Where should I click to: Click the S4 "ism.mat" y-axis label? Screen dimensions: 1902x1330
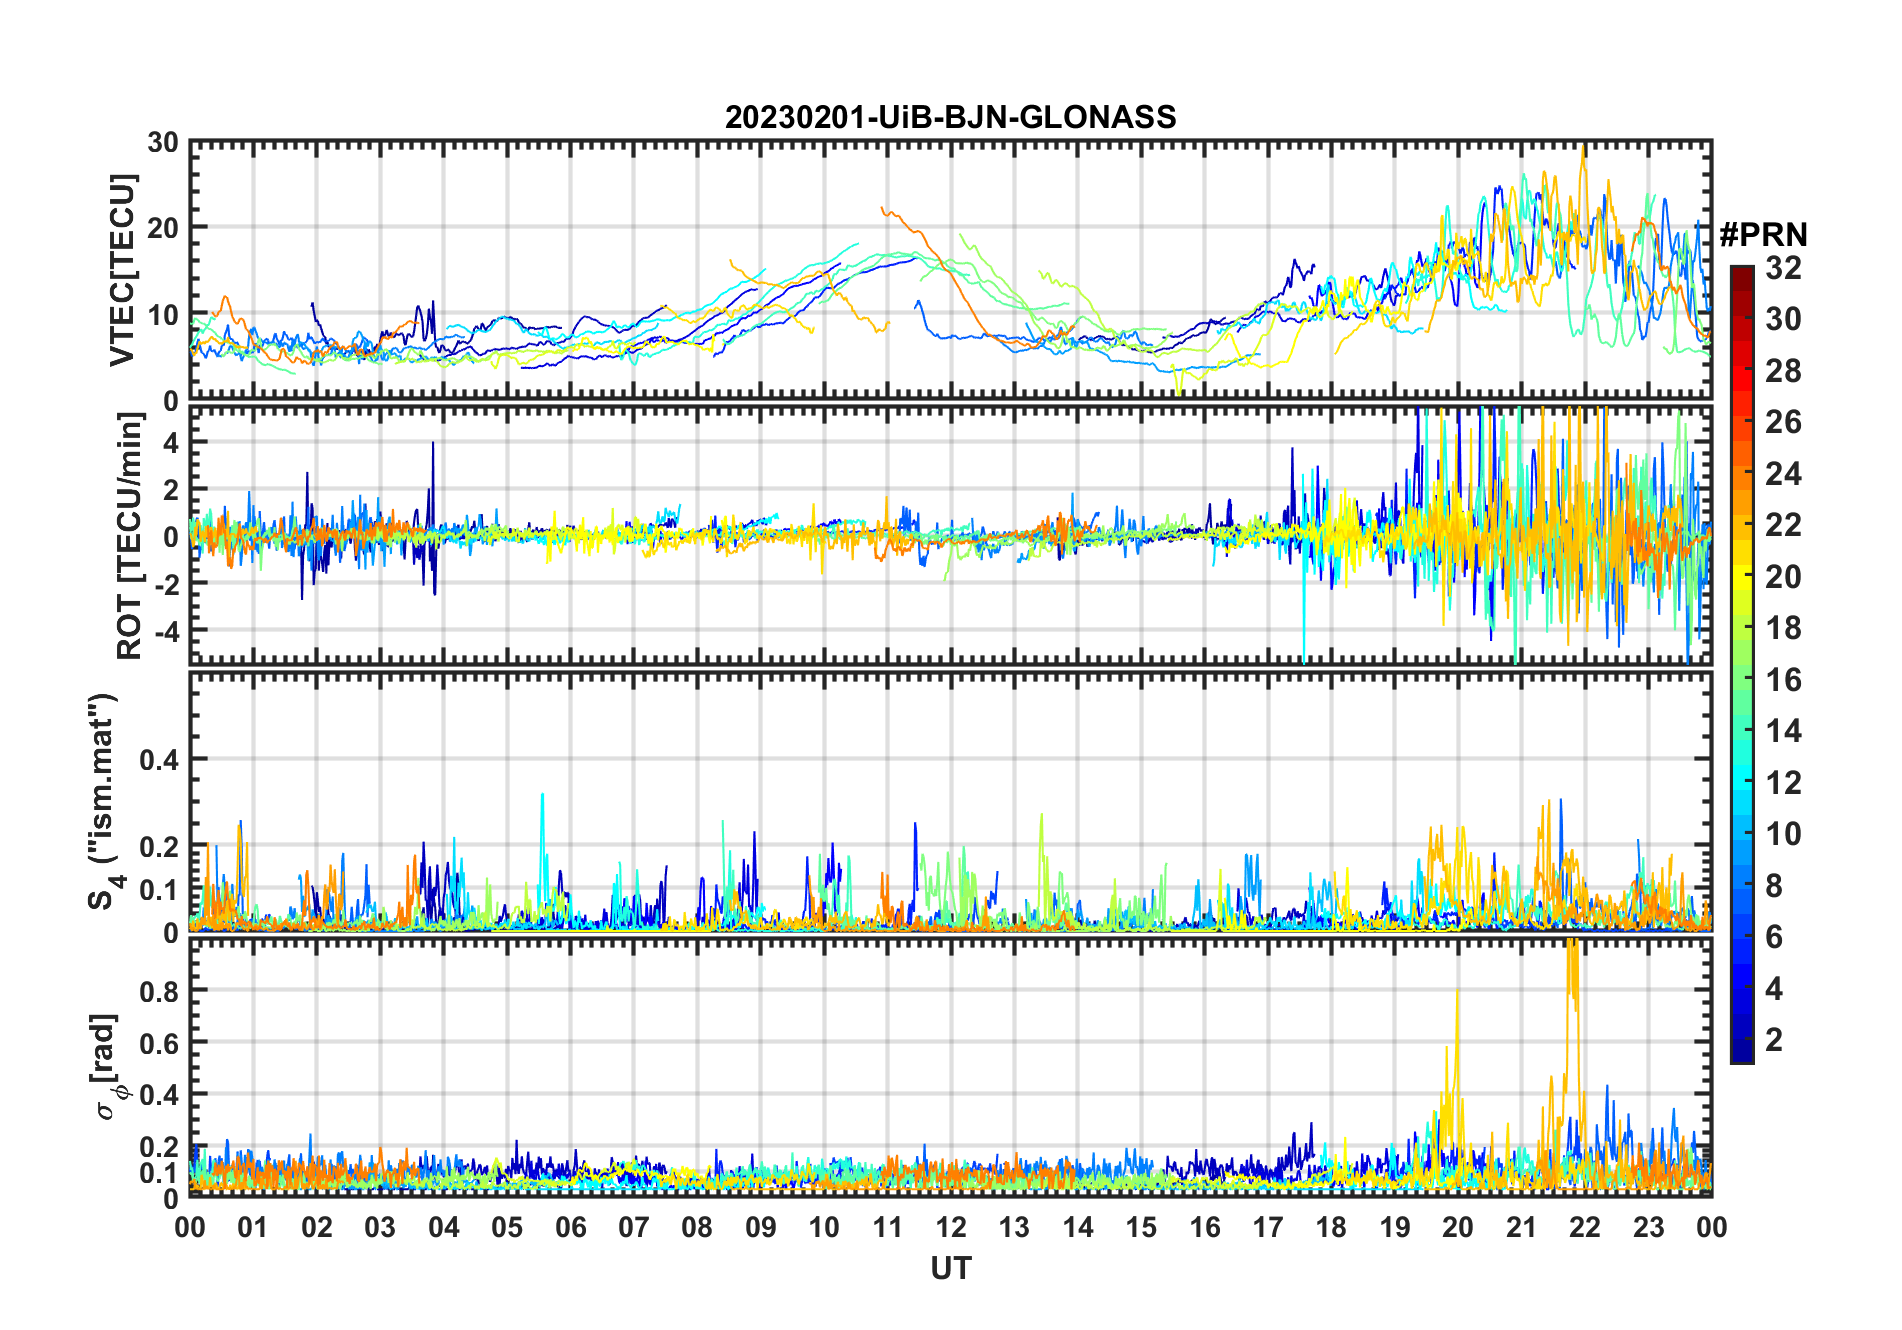pos(103,801)
